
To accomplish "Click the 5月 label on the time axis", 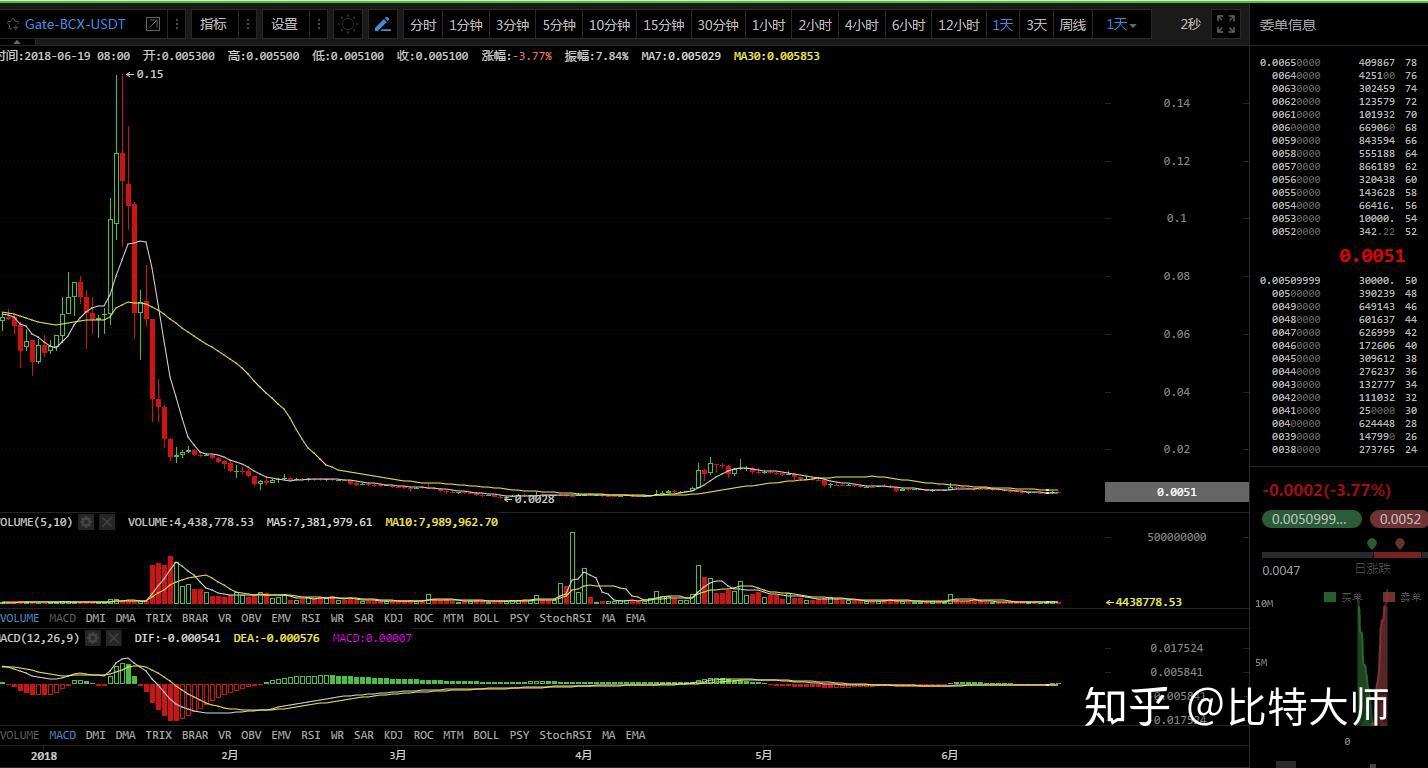I will tap(763, 755).
